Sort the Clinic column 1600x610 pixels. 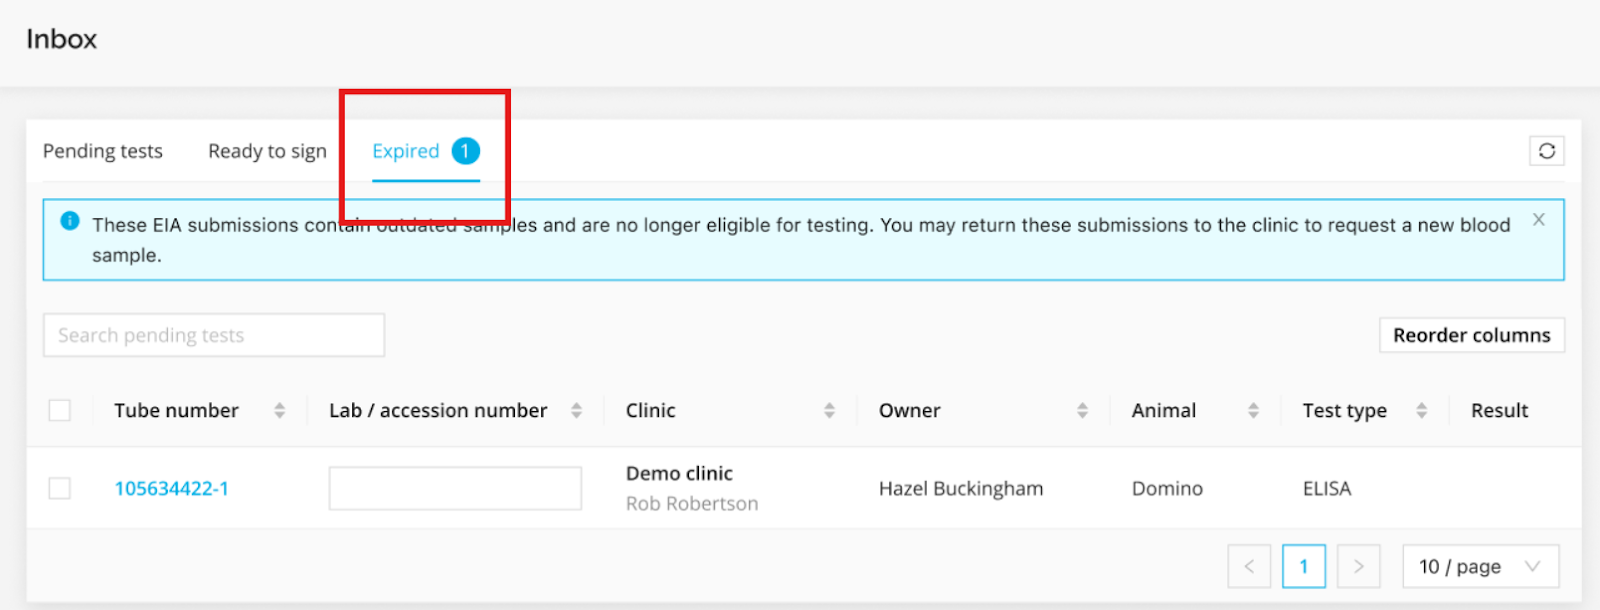[x=829, y=411]
